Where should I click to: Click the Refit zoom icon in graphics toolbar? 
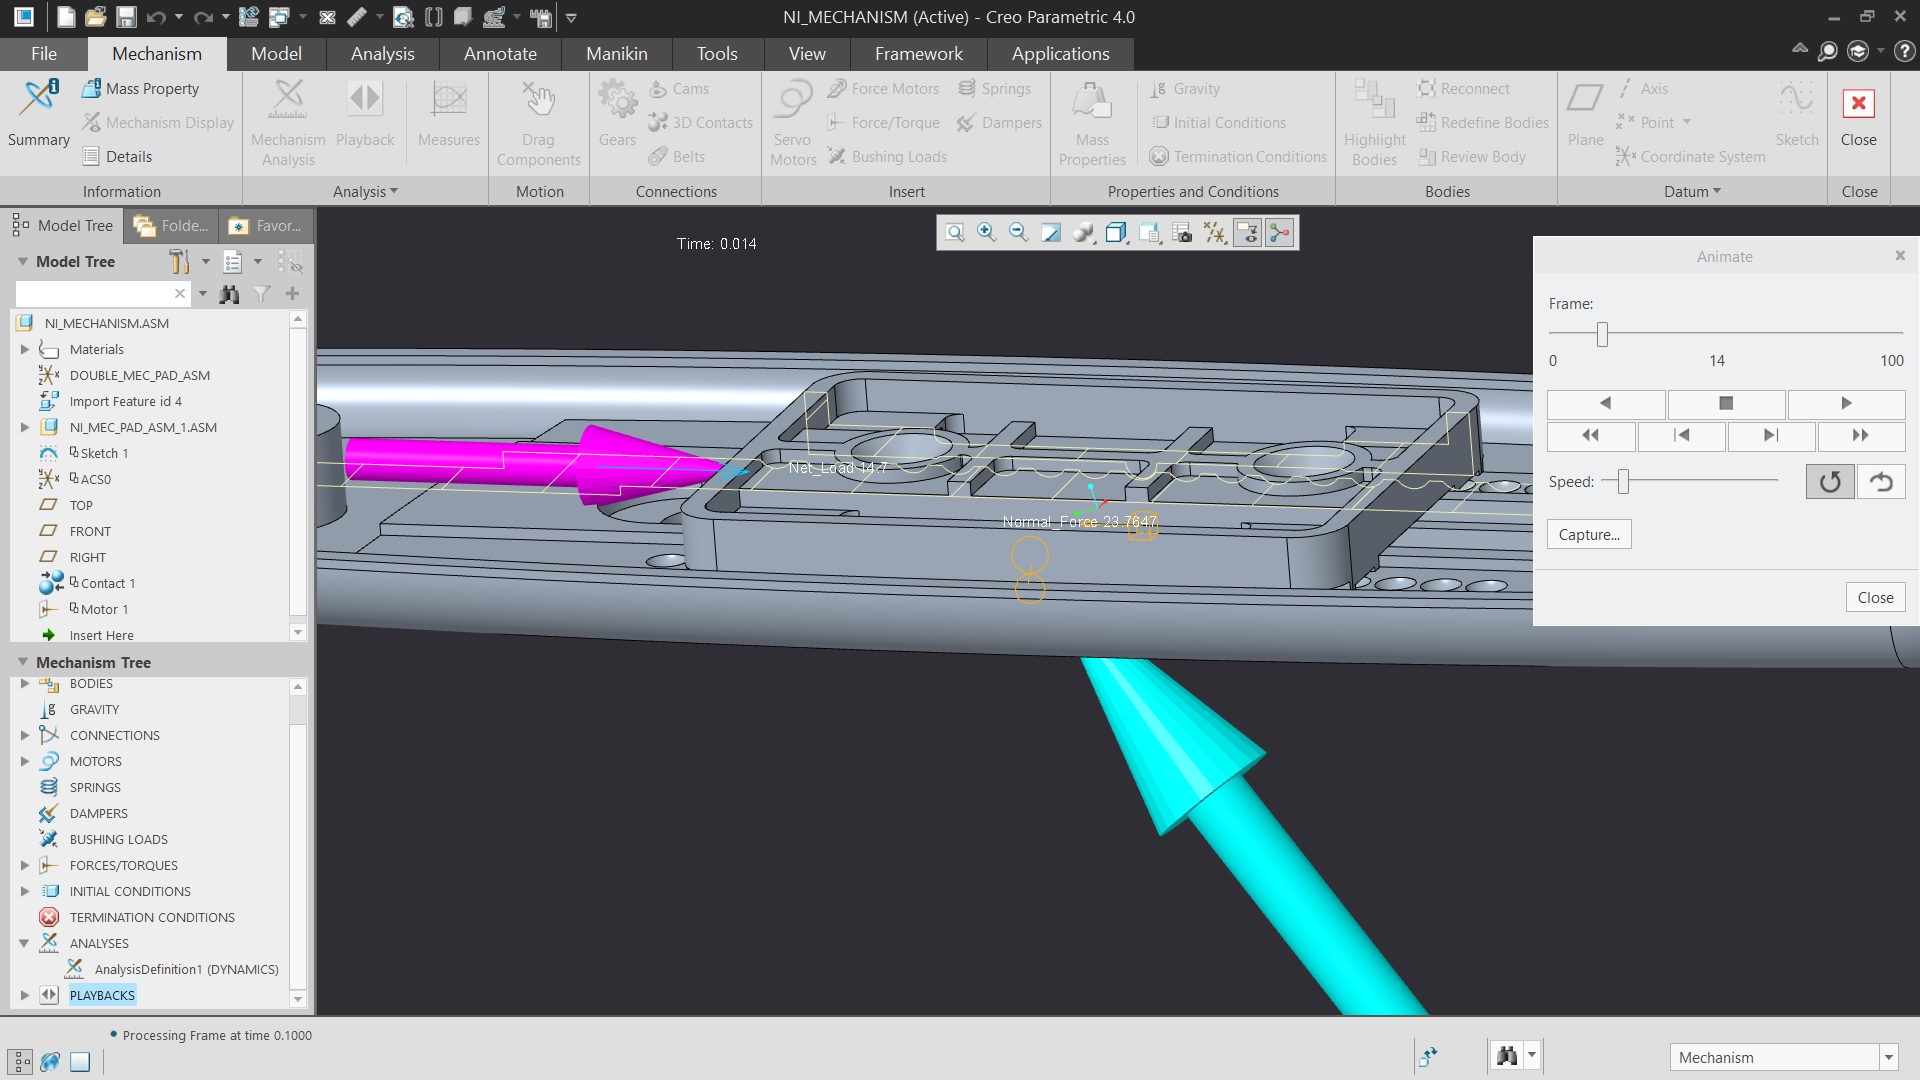pos(955,233)
